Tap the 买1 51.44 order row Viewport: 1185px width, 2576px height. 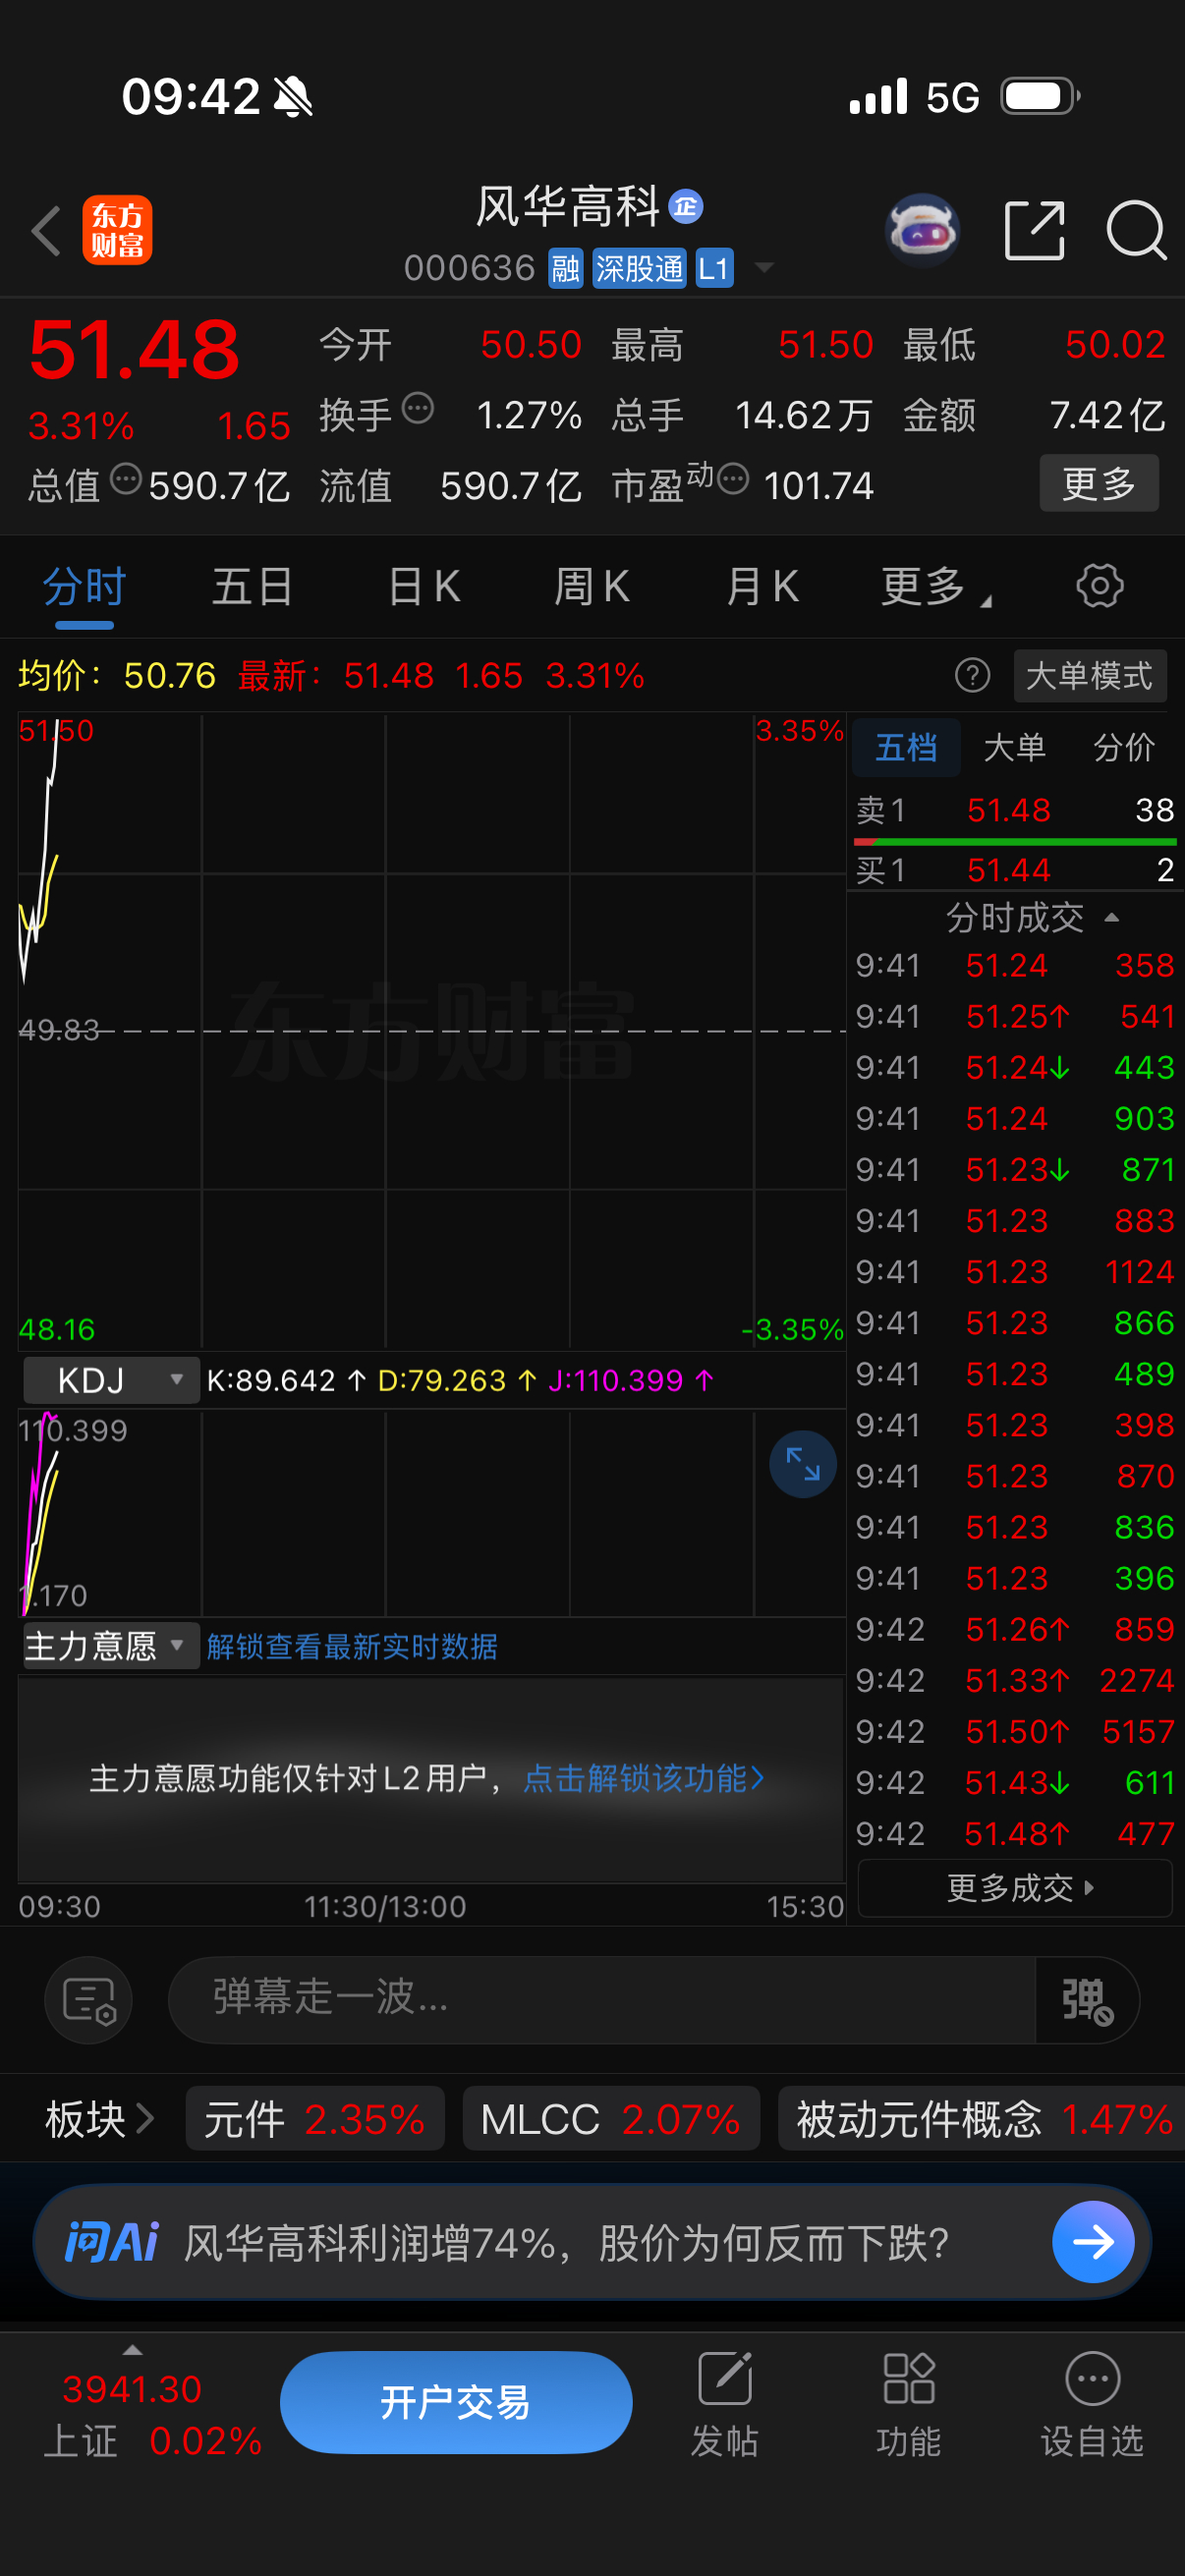[x=1015, y=870]
